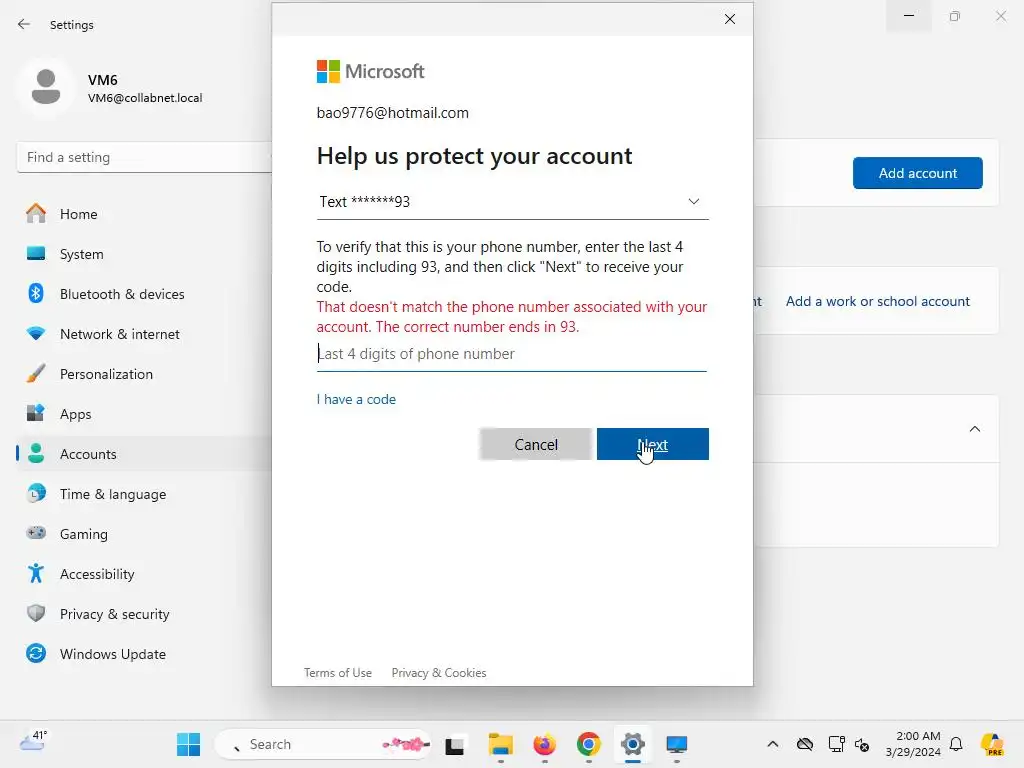
Task: Click 'Add a work or school account'
Action: [878, 301]
